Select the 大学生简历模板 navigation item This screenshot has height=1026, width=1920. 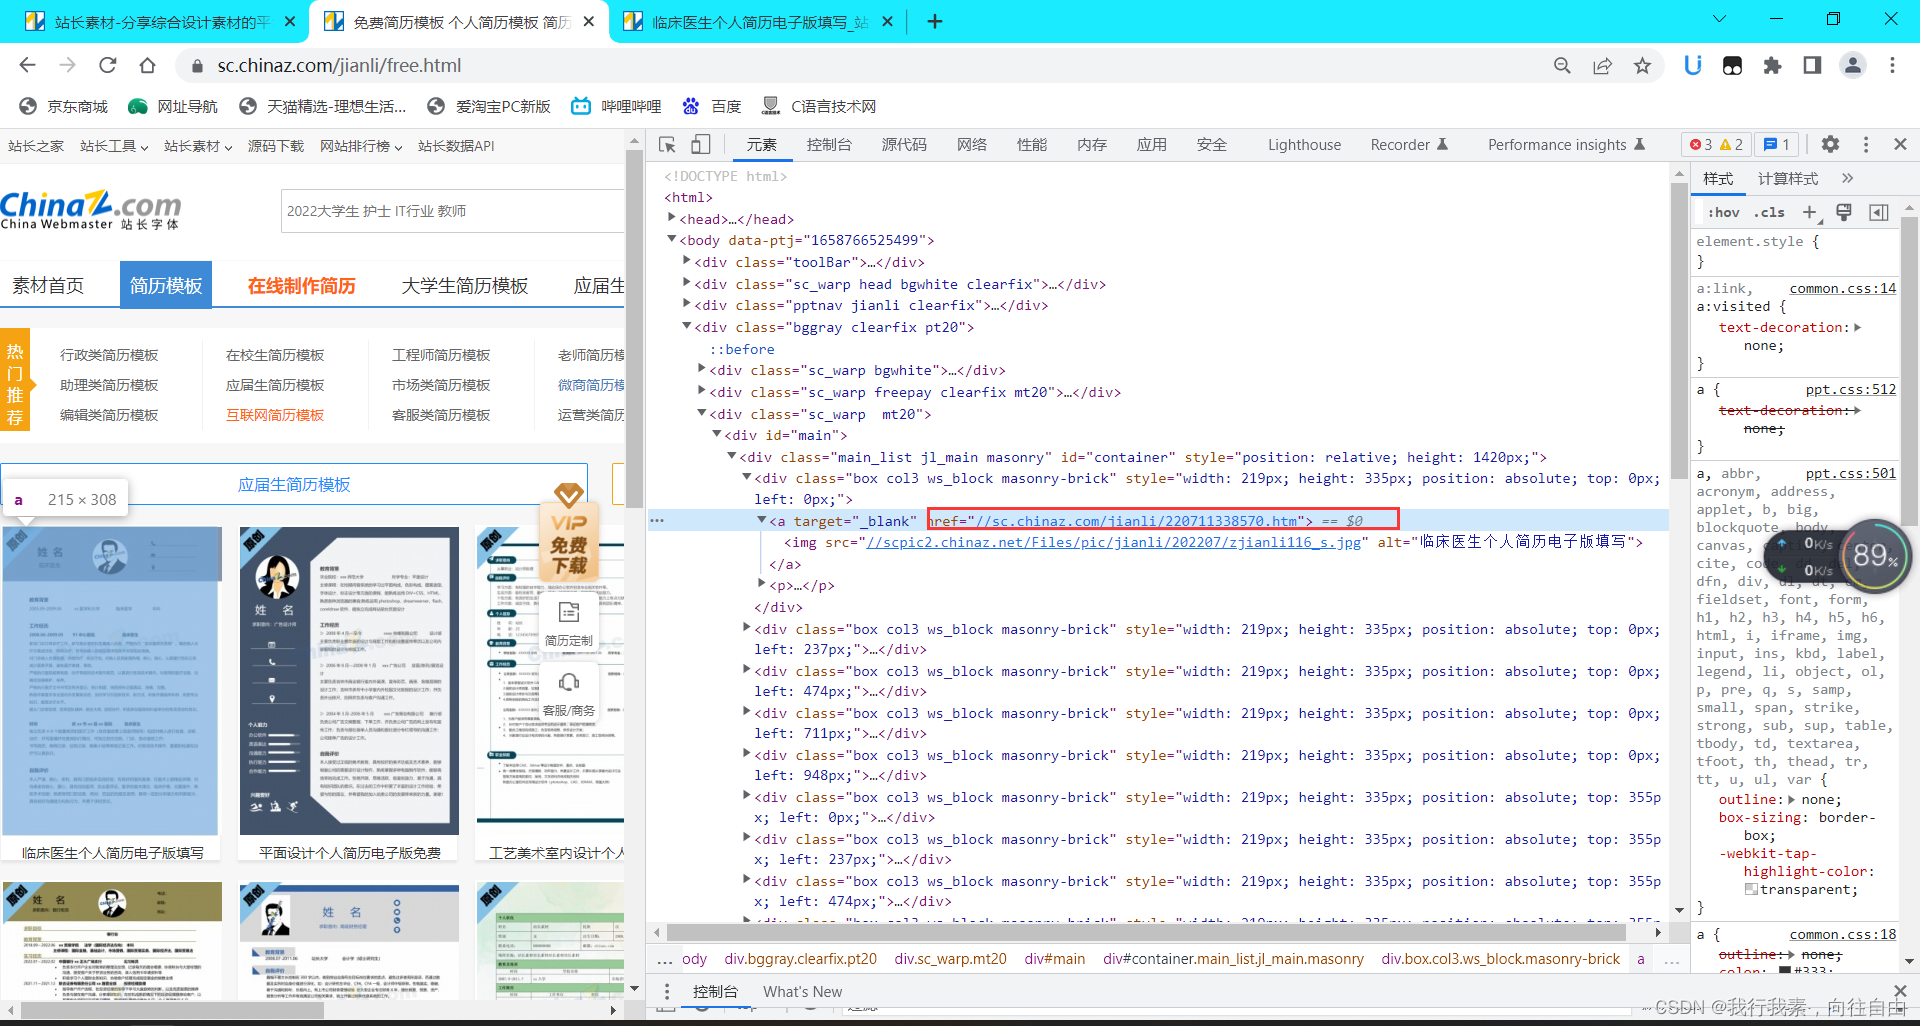(465, 286)
